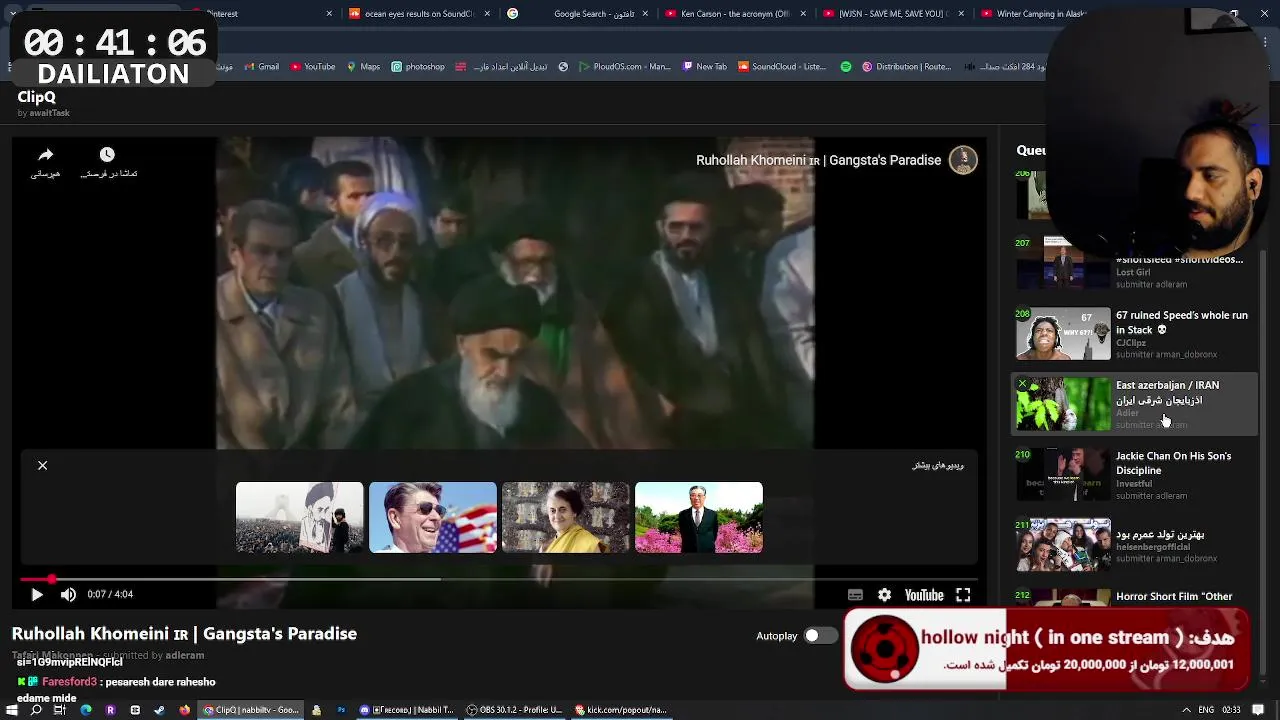Open the Gmail bookmark
The height and width of the screenshot is (720, 1280).
click(x=260, y=67)
